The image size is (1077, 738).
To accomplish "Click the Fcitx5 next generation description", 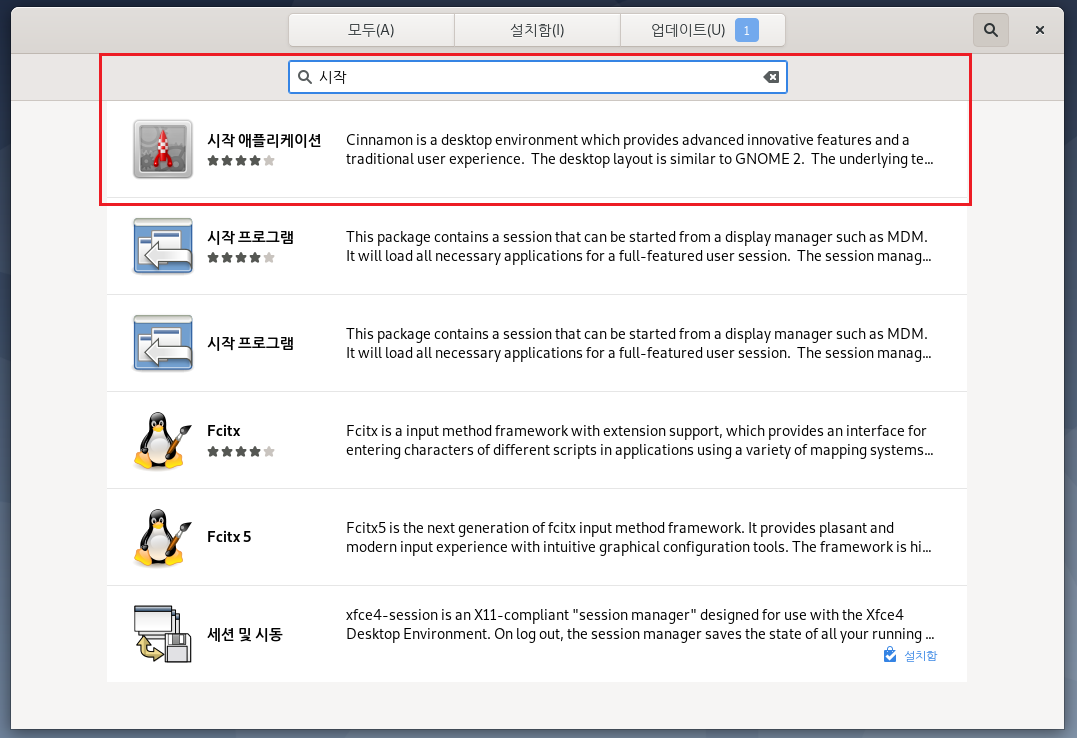I will point(639,537).
